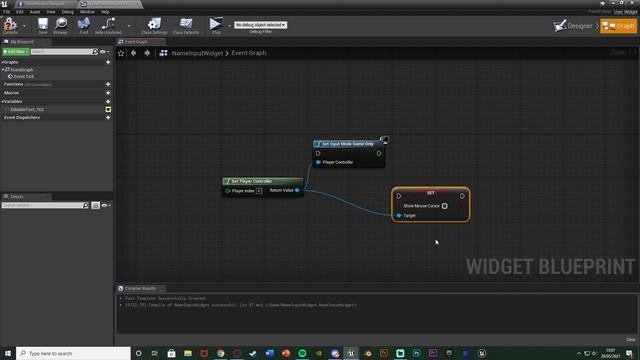Toggle EditableText_162 visibility eye icon
Image resolution: width=640 pixels, height=360 pixels.
tap(108, 109)
